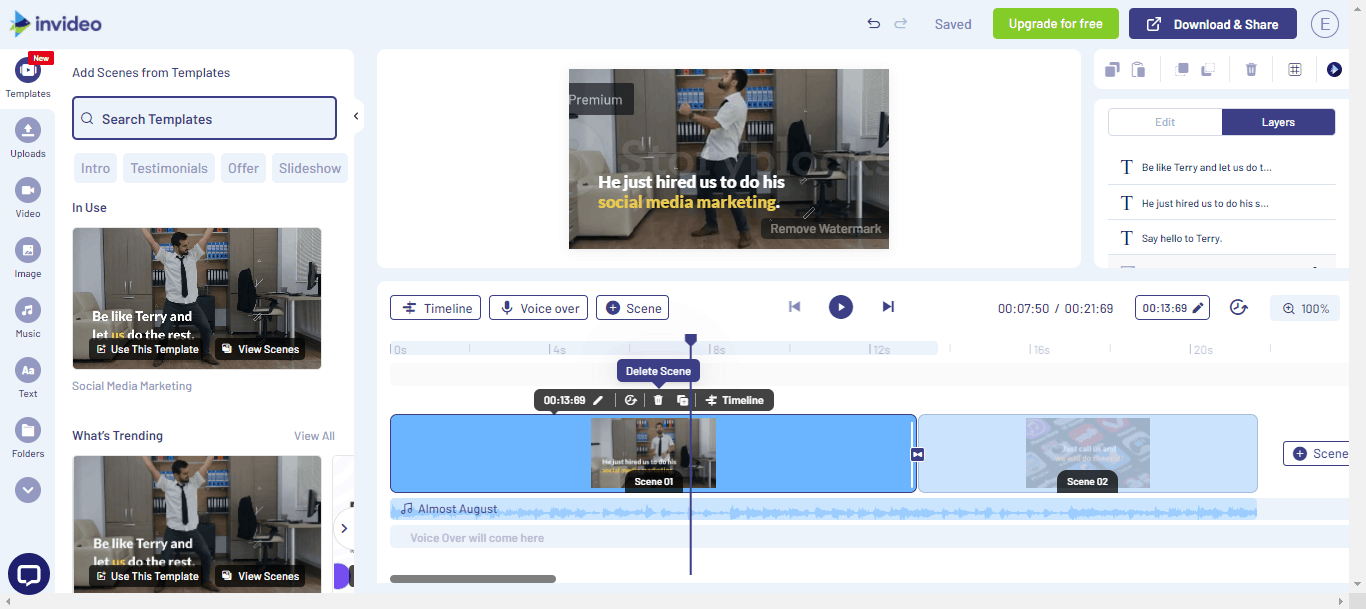Delete Scene 01 with the trash icon
Viewport: 1366px width, 609px height.
[x=657, y=399]
